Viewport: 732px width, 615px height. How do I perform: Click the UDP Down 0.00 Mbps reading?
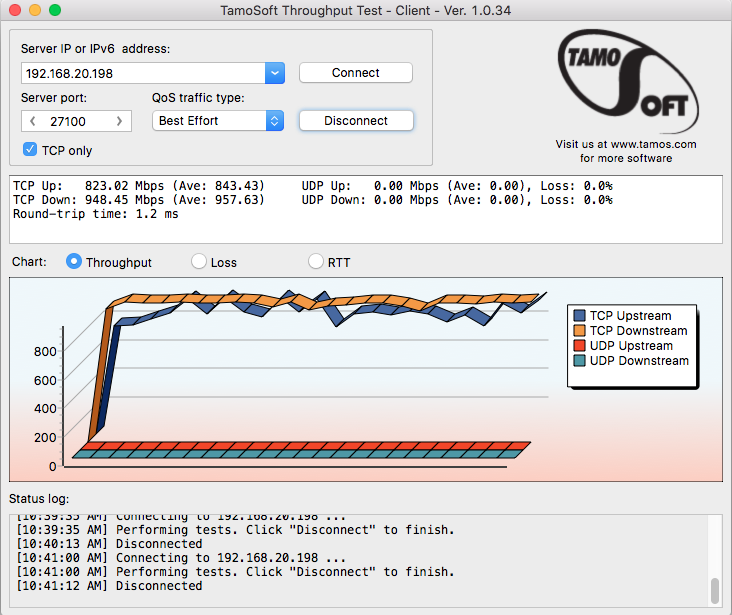point(457,200)
